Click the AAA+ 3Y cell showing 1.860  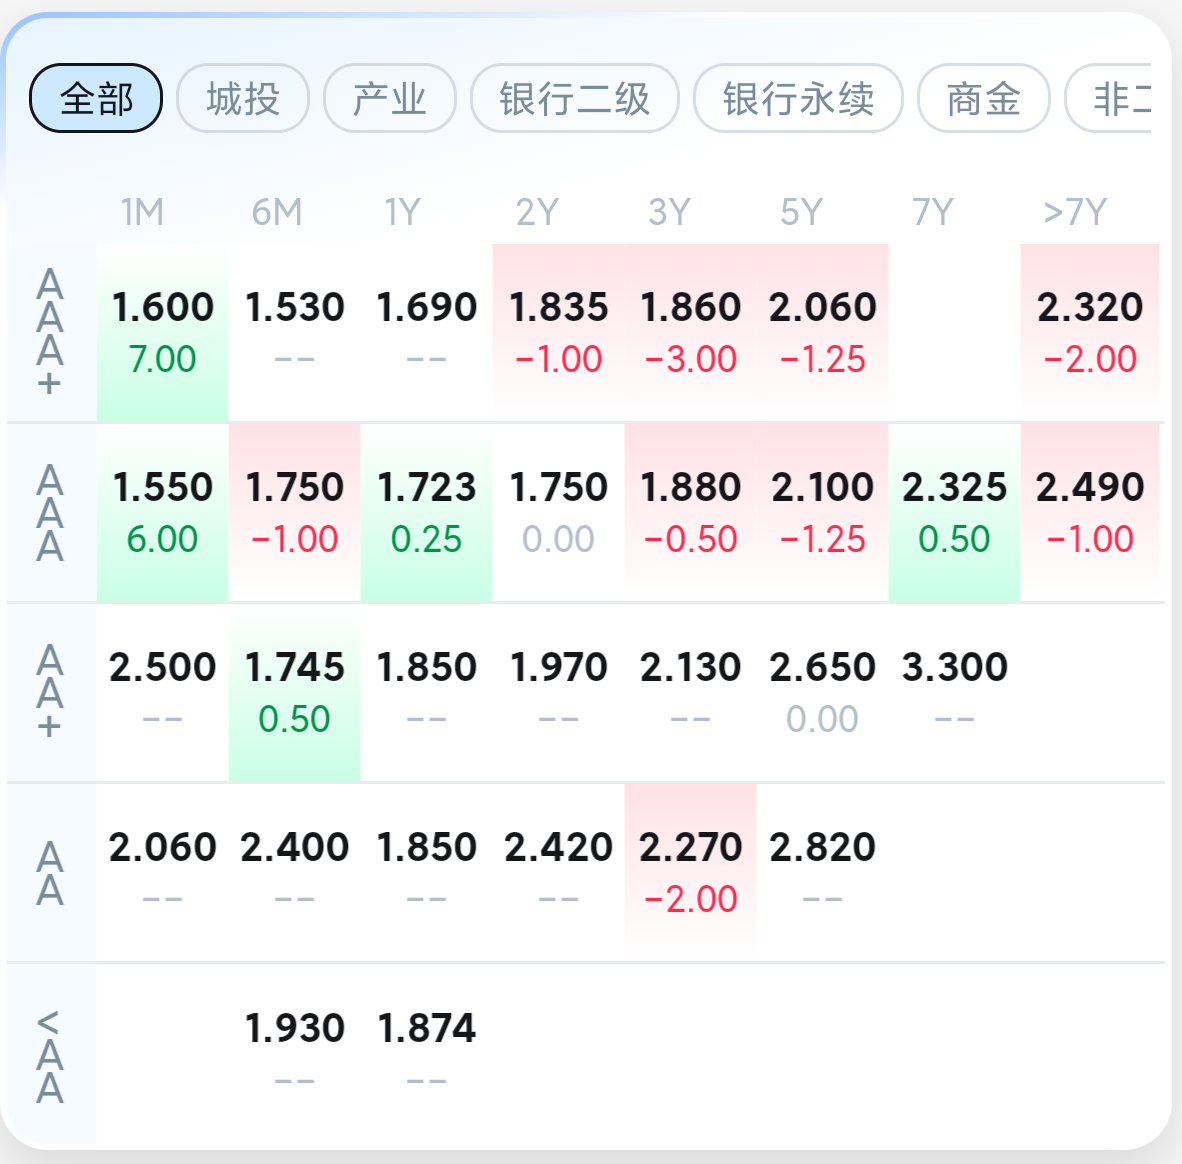pos(691,332)
